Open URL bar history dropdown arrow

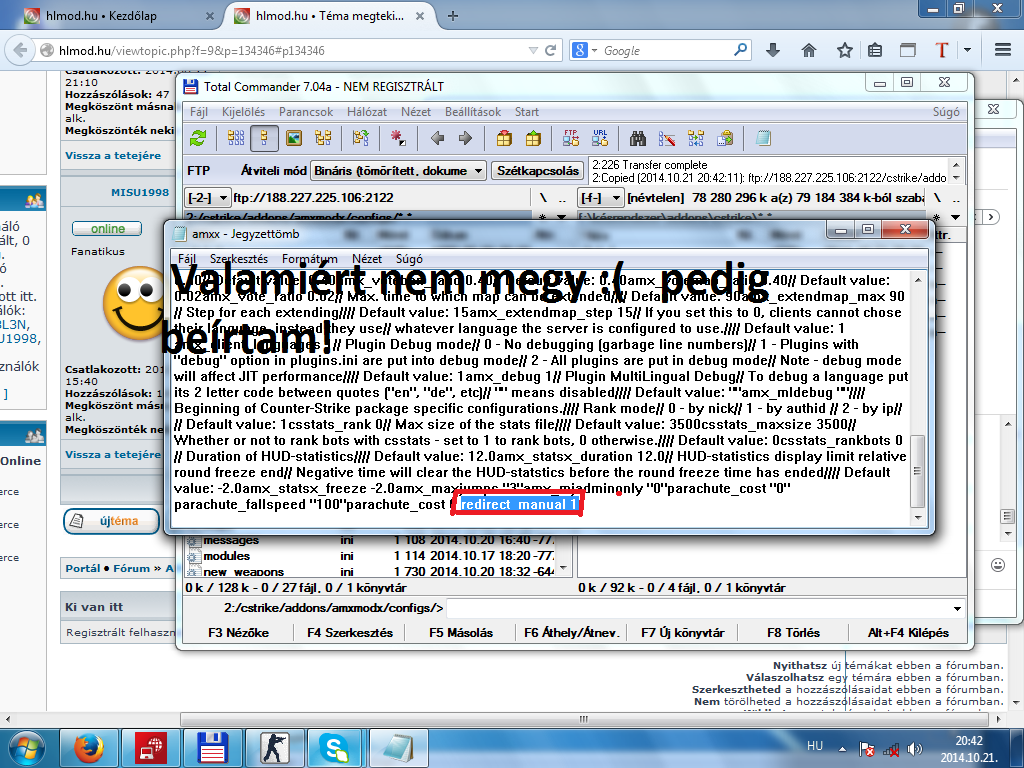[533, 50]
